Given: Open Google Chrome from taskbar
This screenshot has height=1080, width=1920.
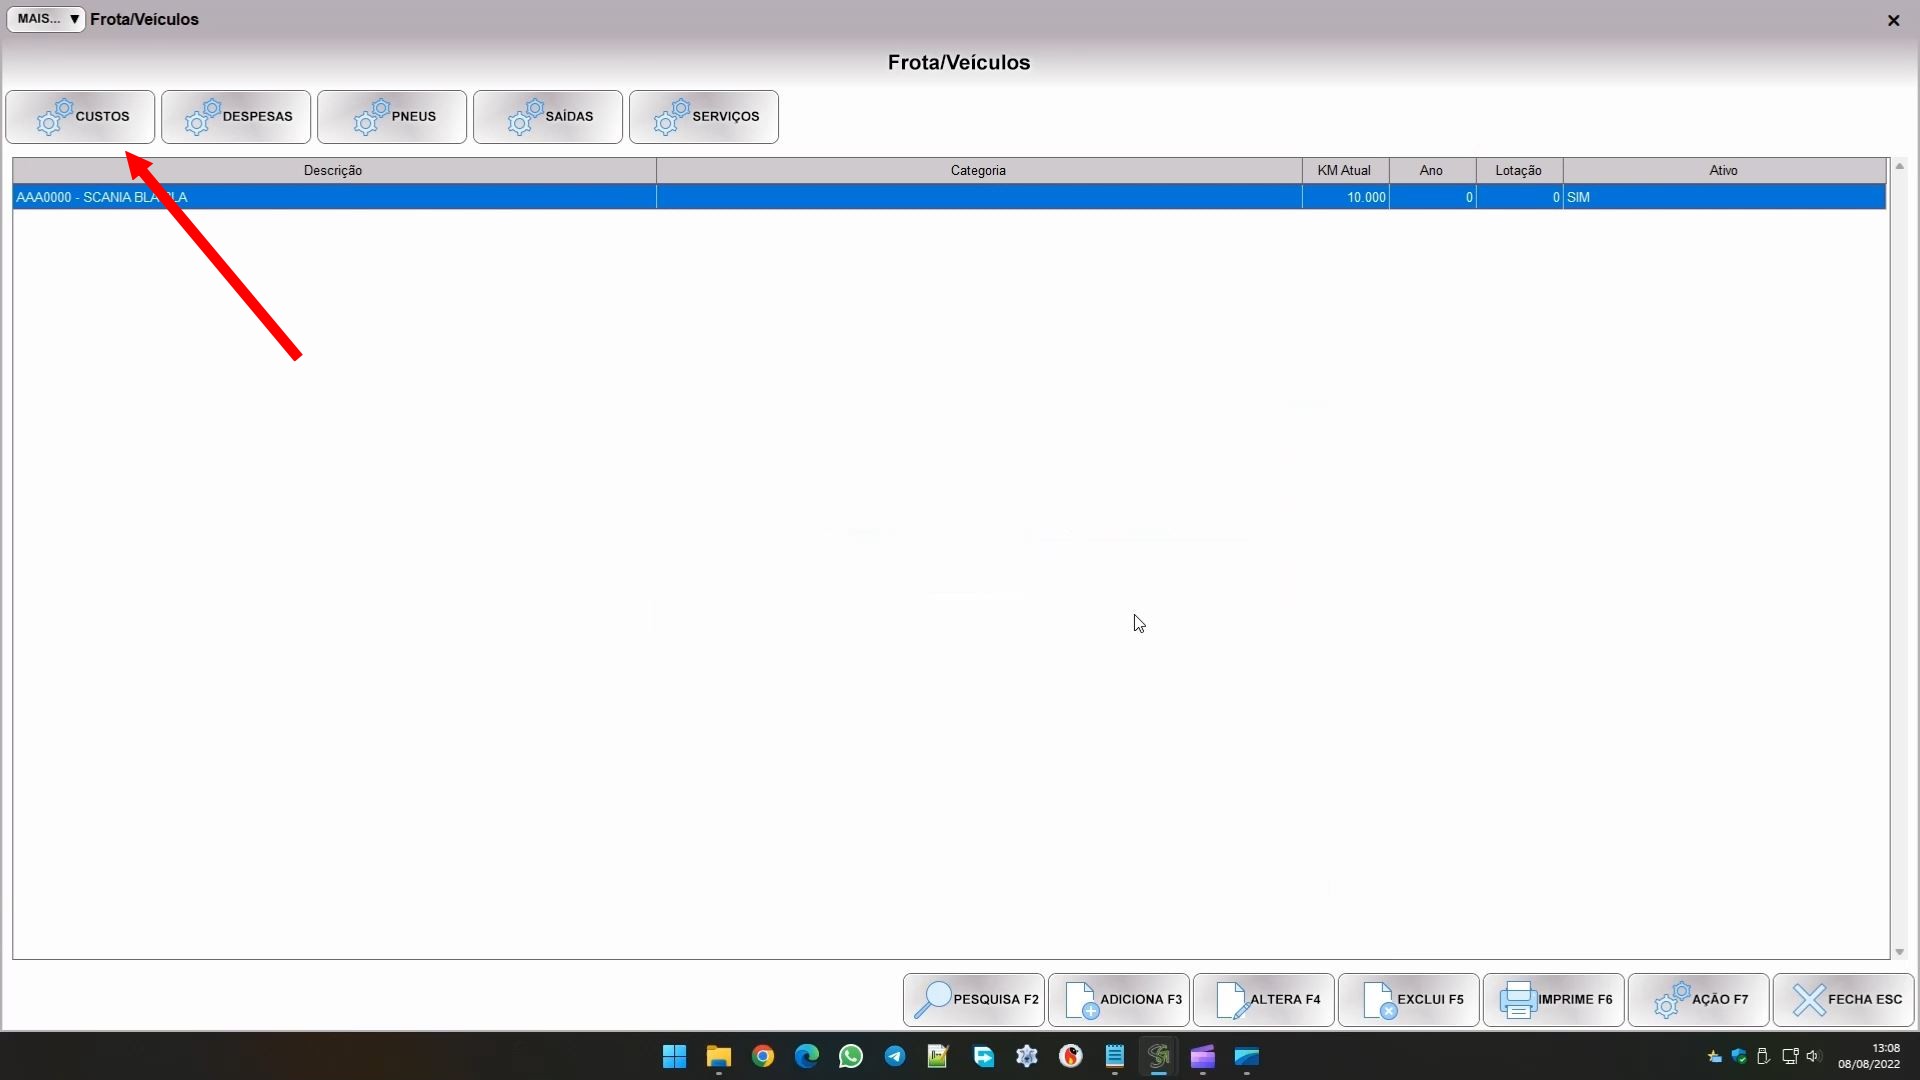Looking at the screenshot, I should (x=763, y=1057).
